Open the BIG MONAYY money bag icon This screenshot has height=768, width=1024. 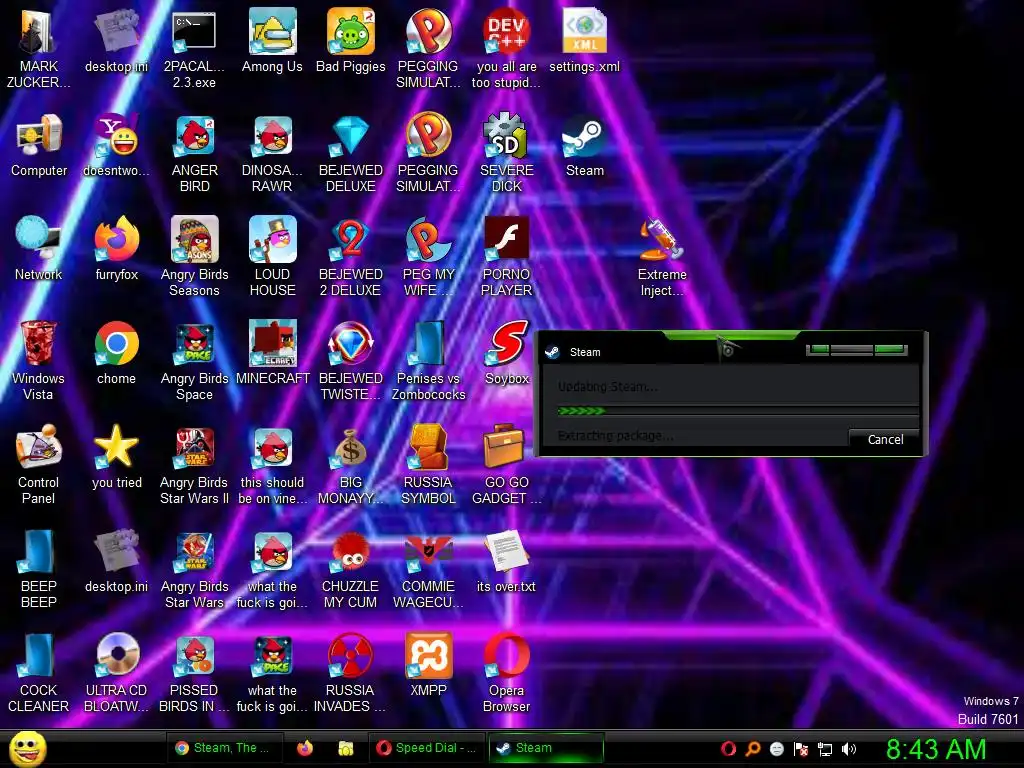point(351,464)
